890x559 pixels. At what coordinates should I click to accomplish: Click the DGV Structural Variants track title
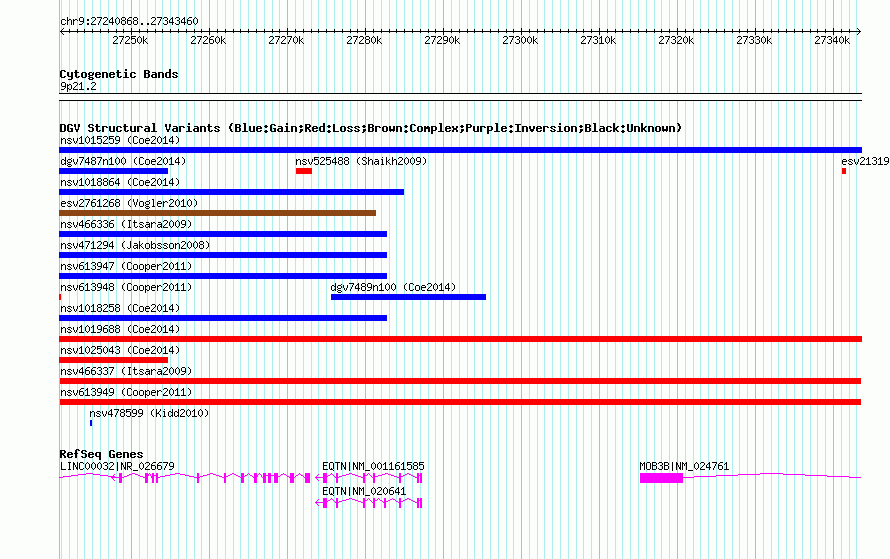(x=371, y=128)
